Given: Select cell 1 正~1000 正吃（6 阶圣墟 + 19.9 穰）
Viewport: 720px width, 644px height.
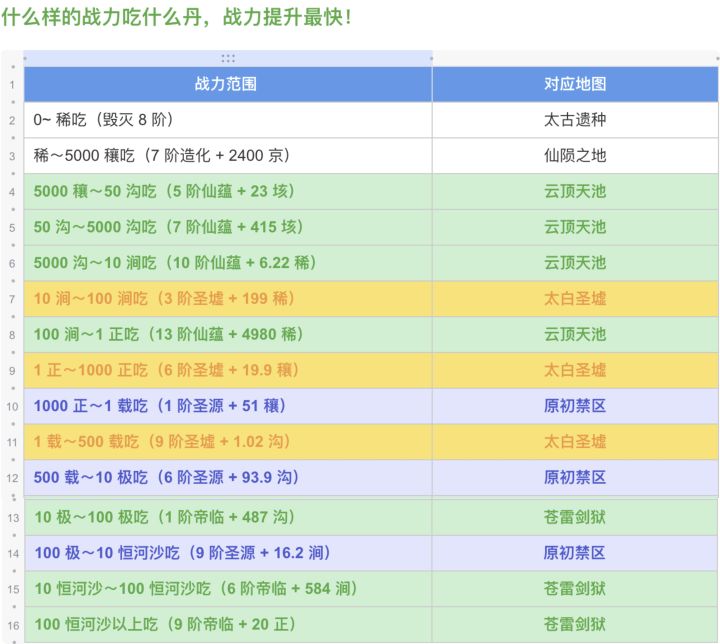Looking at the screenshot, I should (x=228, y=371).
